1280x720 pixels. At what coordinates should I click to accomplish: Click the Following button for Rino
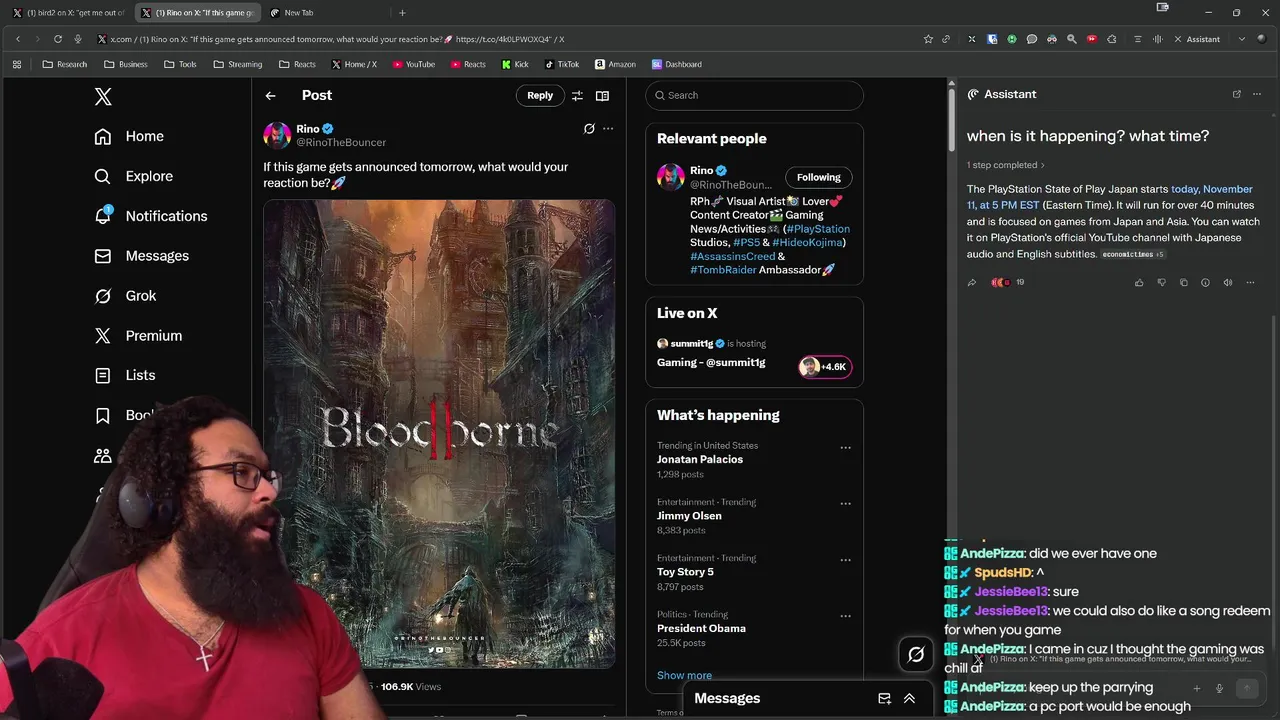pyautogui.click(x=819, y=177)
